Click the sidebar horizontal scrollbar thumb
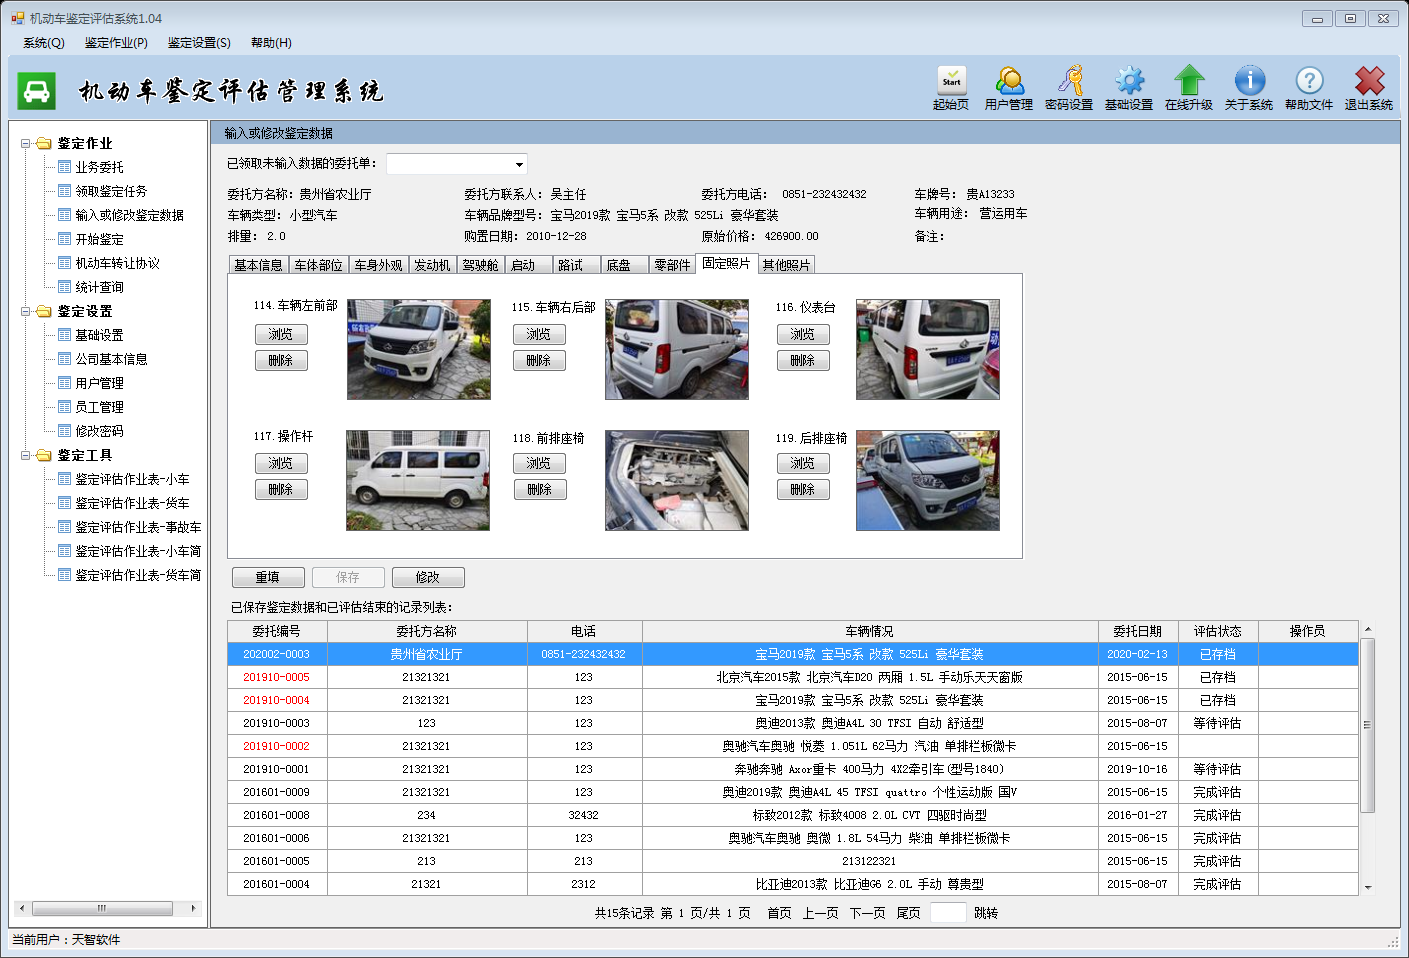The height and width of the screenshot is (958, 1409). click(x=102, y=908)
